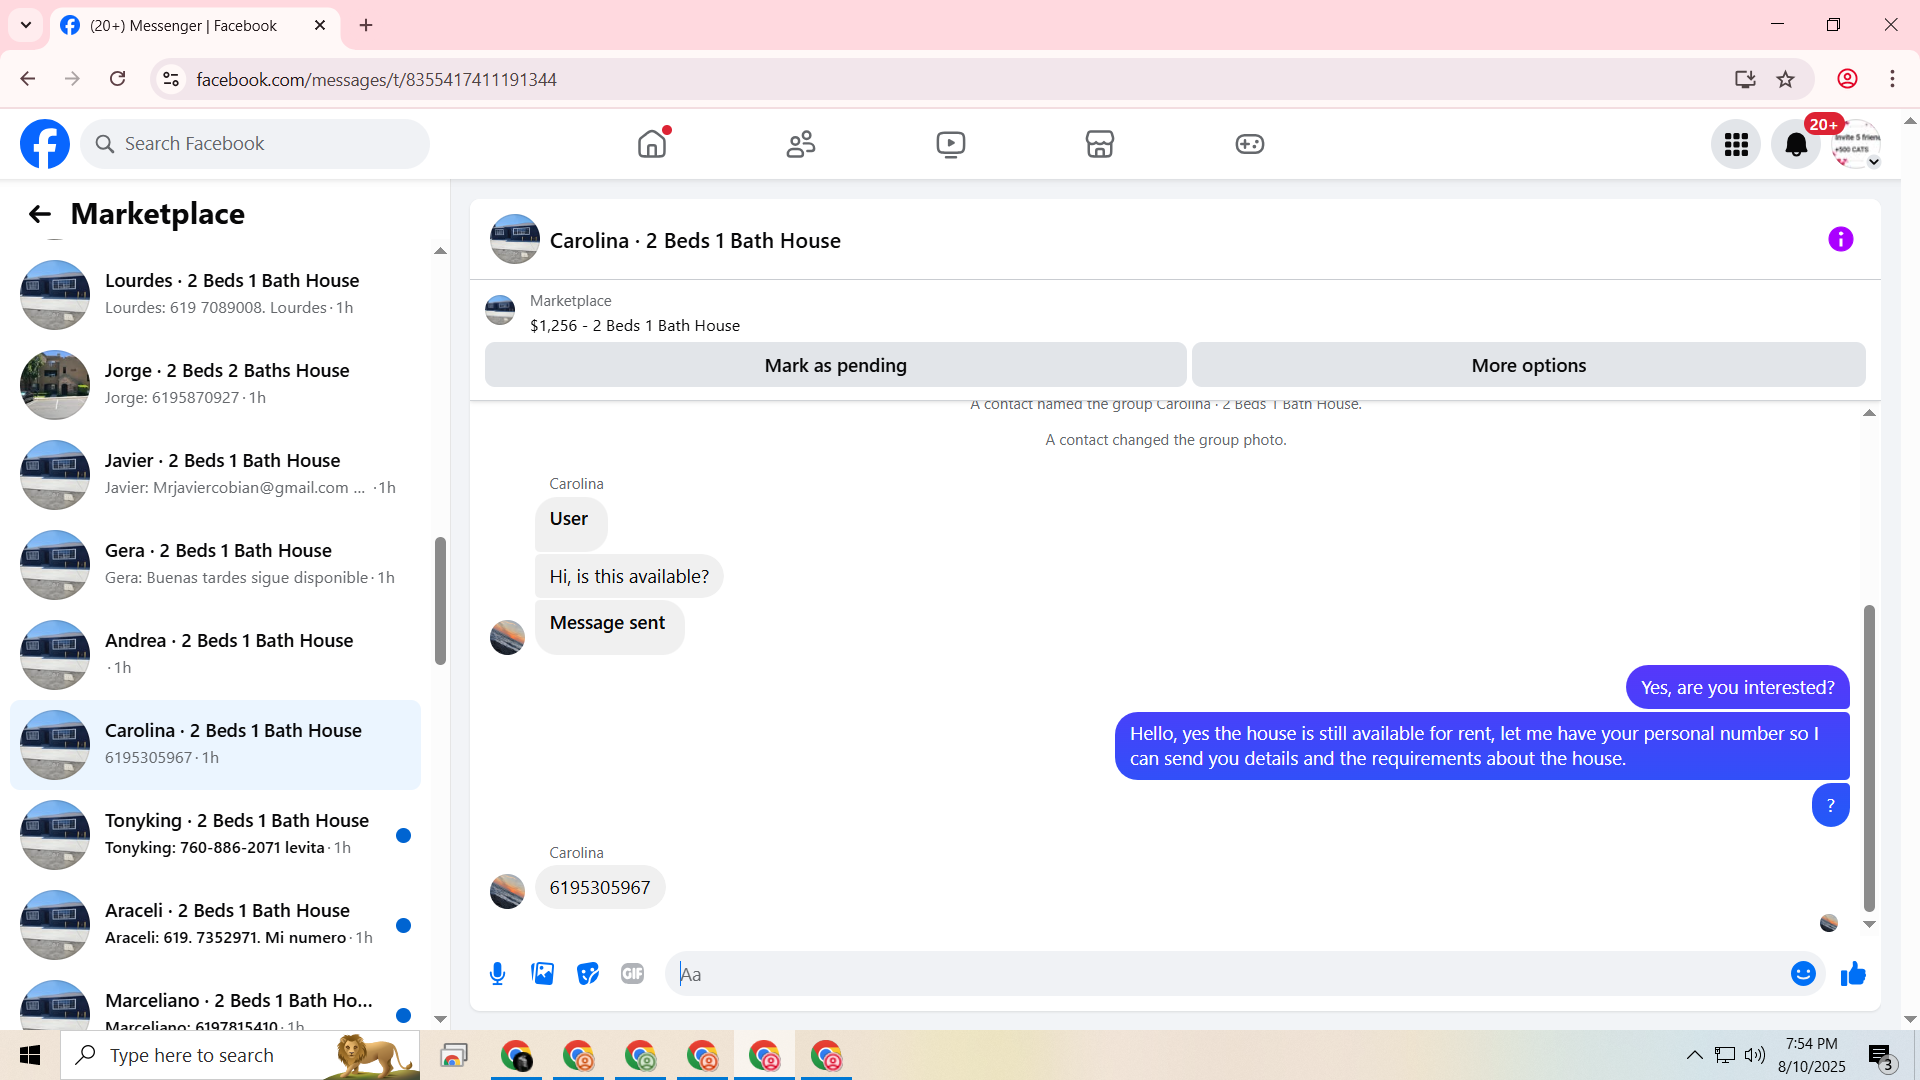The image size is (1920, 1080).
Task: Open the GIF picker
Action: [x=632, y=974]
